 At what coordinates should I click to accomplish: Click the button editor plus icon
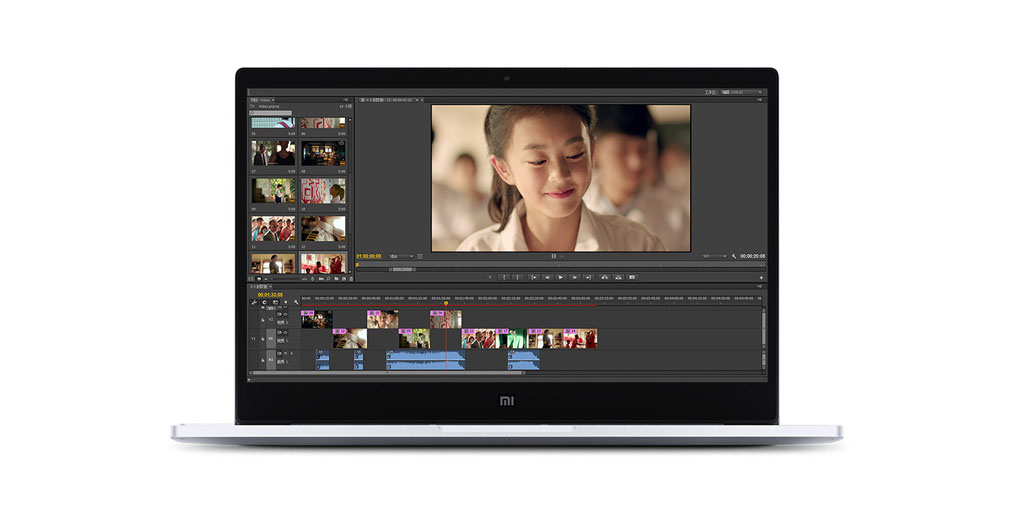(x=761, y=277)
